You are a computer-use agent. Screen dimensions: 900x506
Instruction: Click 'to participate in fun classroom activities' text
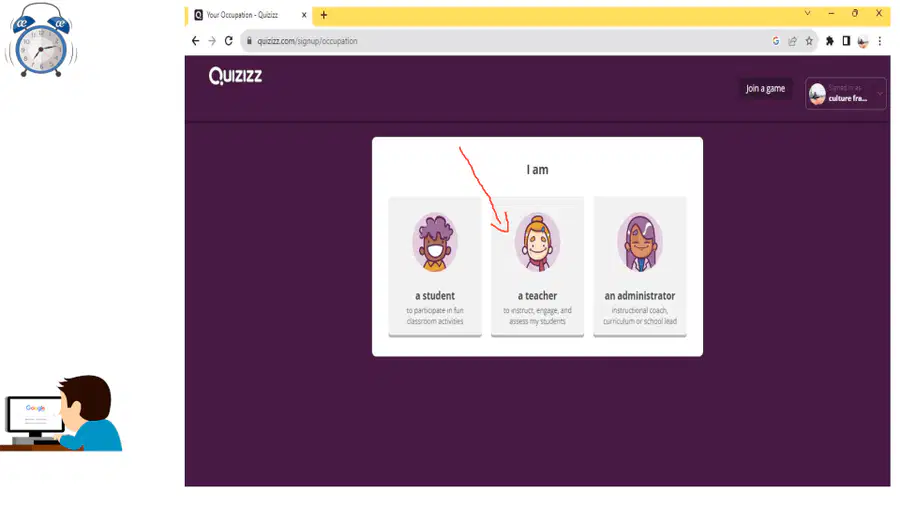435,316
